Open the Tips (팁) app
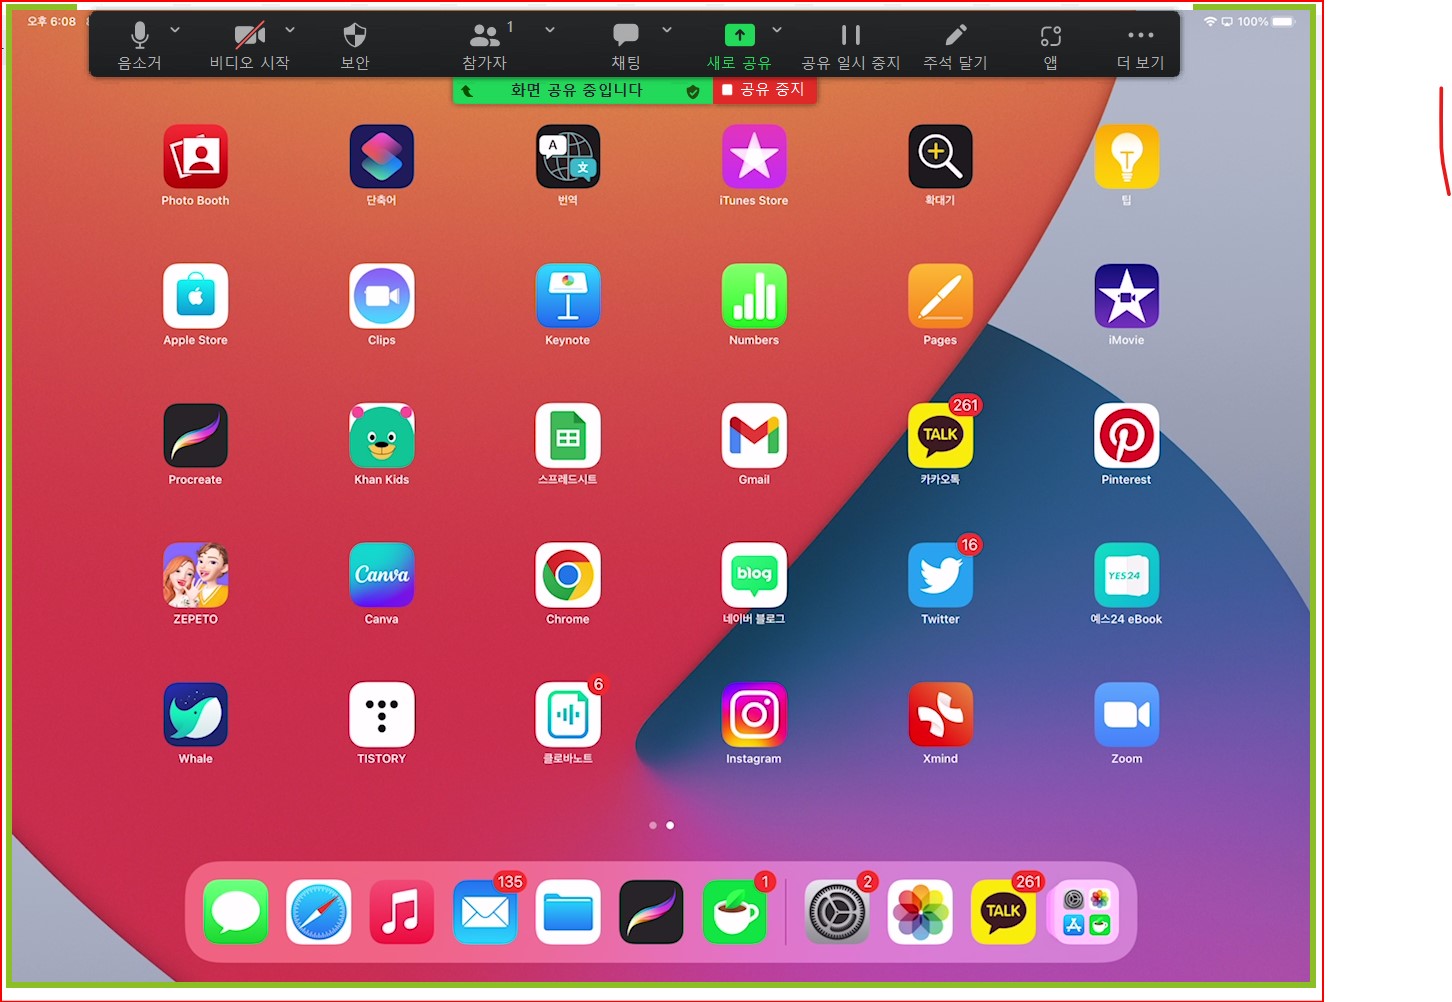 [x=1127, y=157]
